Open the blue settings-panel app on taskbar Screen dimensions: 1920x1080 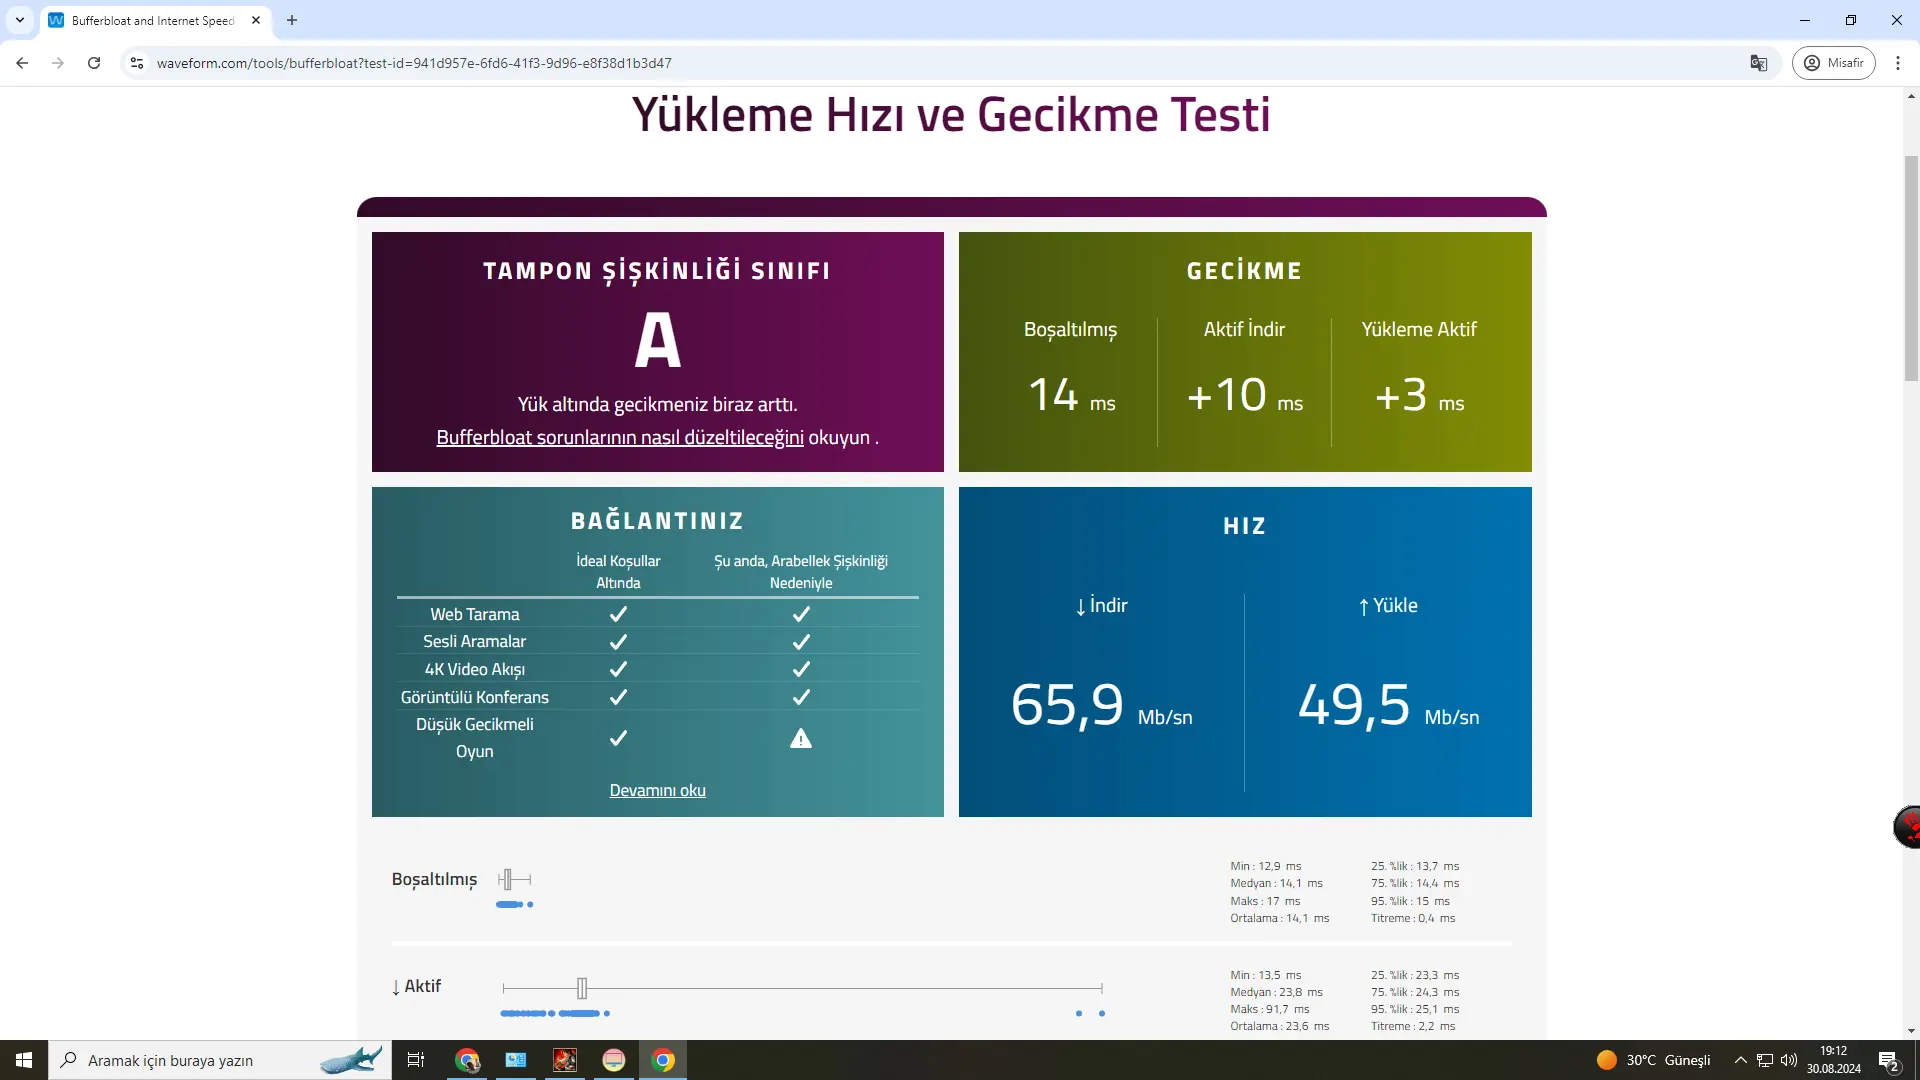click(x=516, y=1060)
